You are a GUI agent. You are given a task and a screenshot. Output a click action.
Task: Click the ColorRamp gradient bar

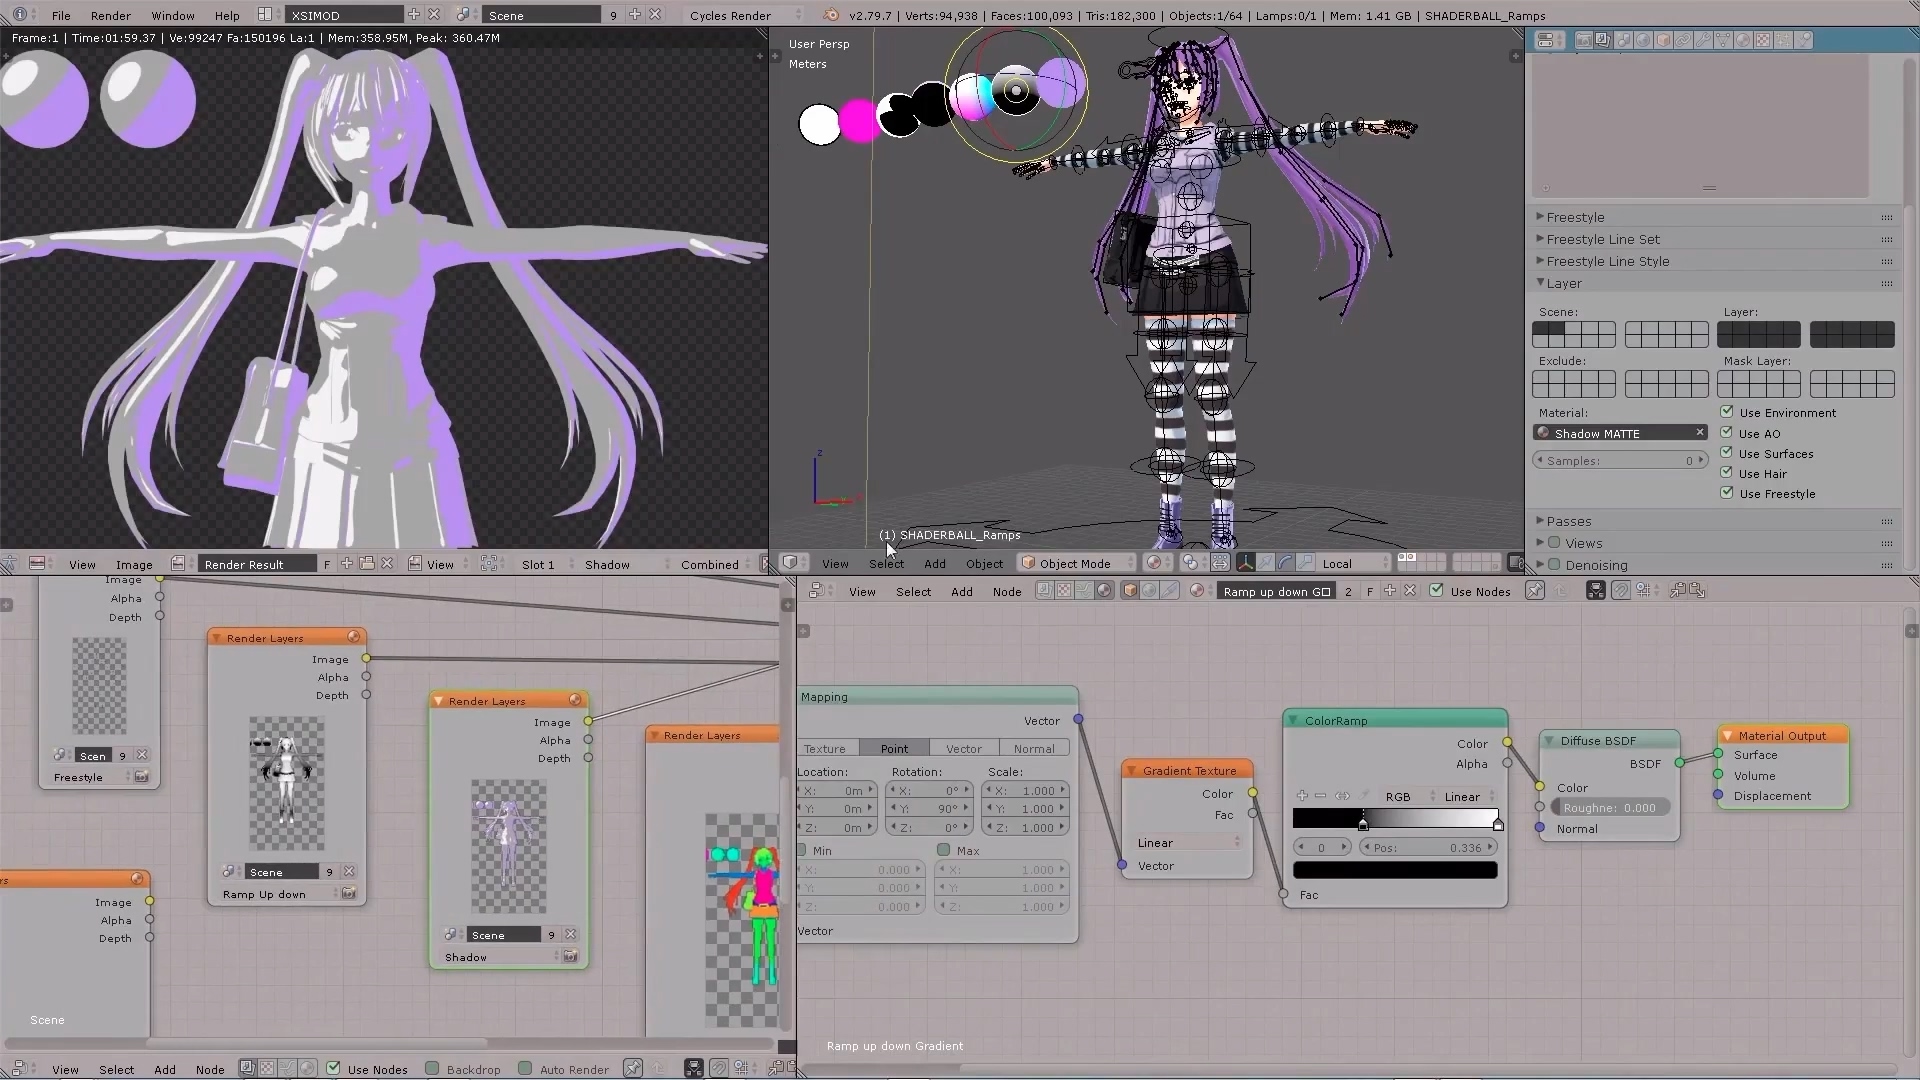pos(1395,818)
